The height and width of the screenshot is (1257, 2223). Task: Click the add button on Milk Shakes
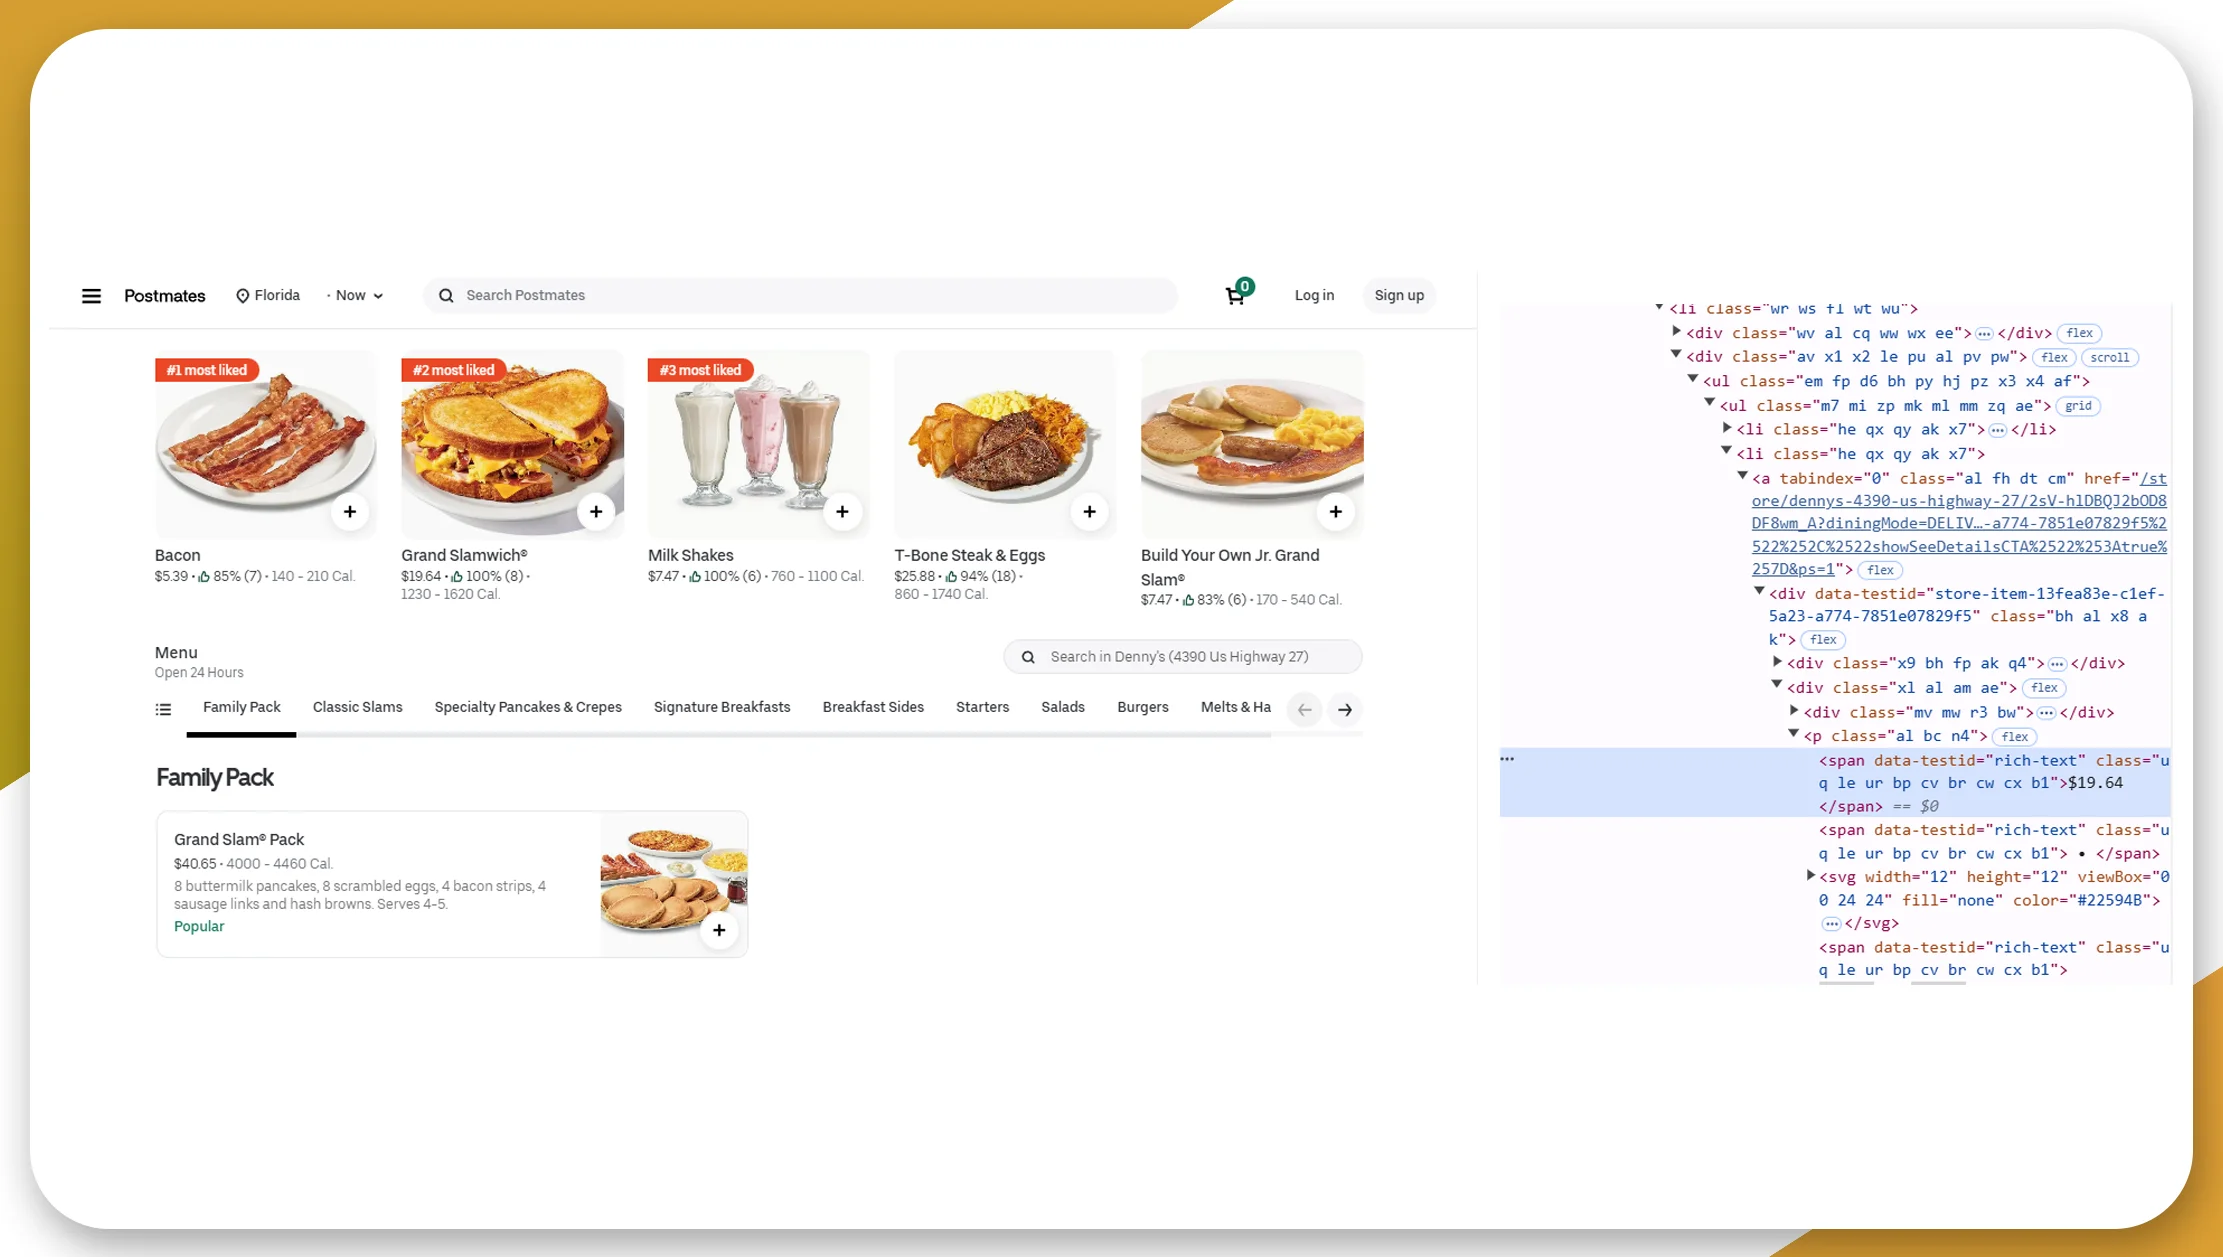841,510
